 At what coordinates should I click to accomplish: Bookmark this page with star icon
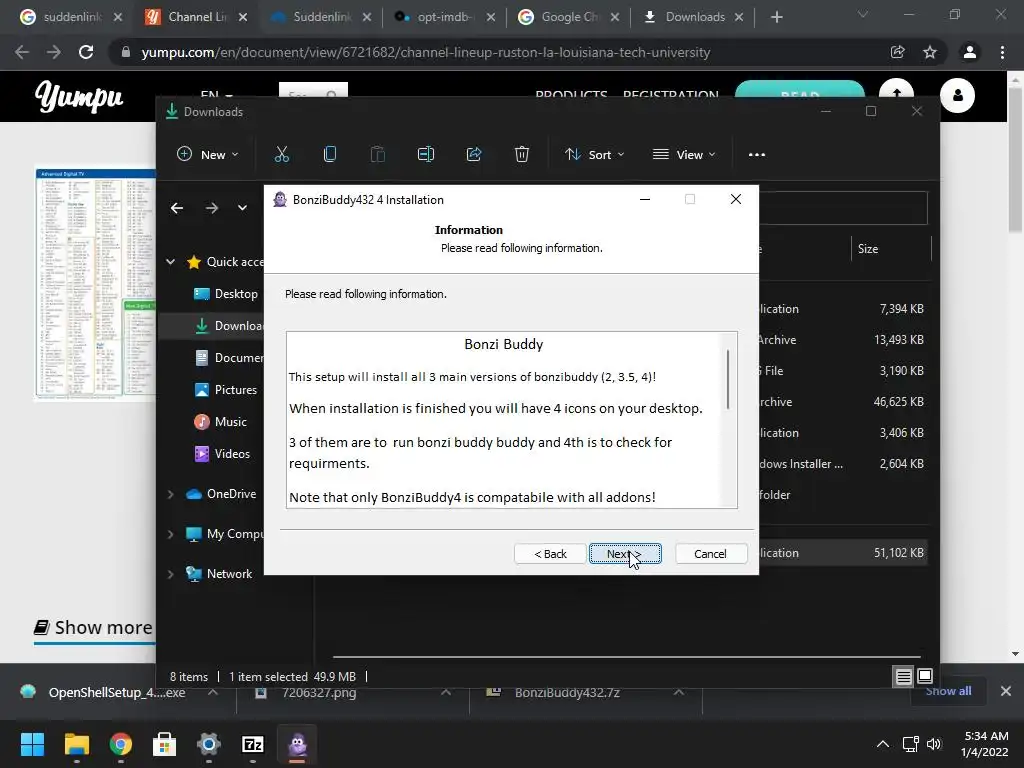(x=930, y=52)
